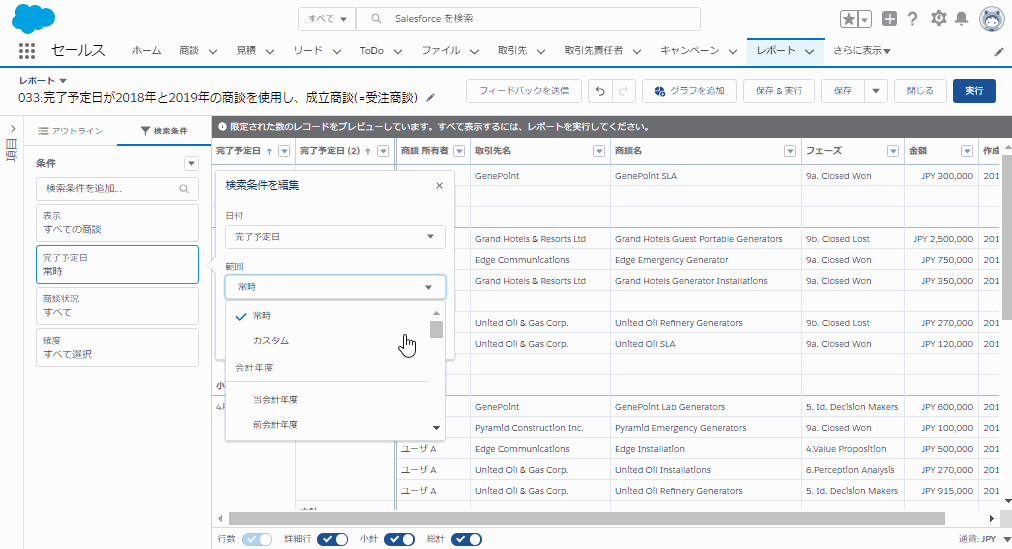1012x549 pixels.
Task: Click the pencil icon beside the report title
Action: [430, 98]
